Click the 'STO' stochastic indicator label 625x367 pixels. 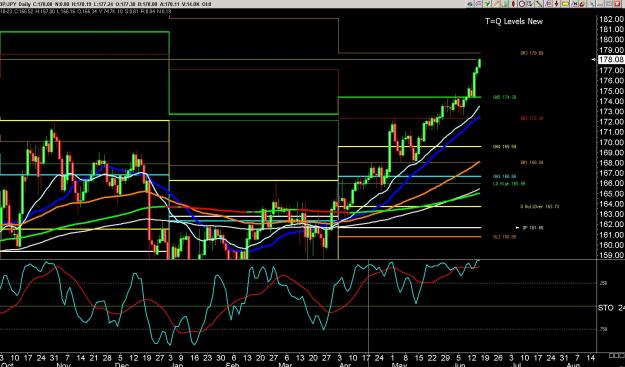coord(606,308)
